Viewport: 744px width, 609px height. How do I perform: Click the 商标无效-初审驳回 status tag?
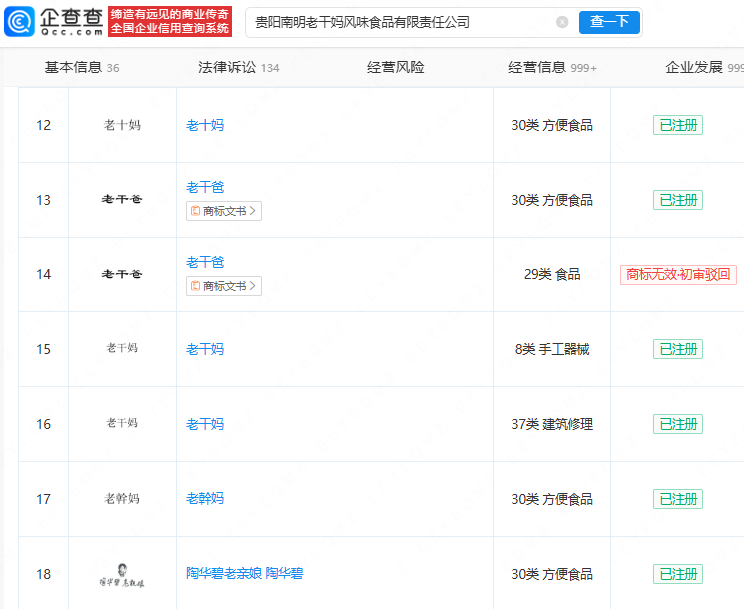click(x=678, y=274)
